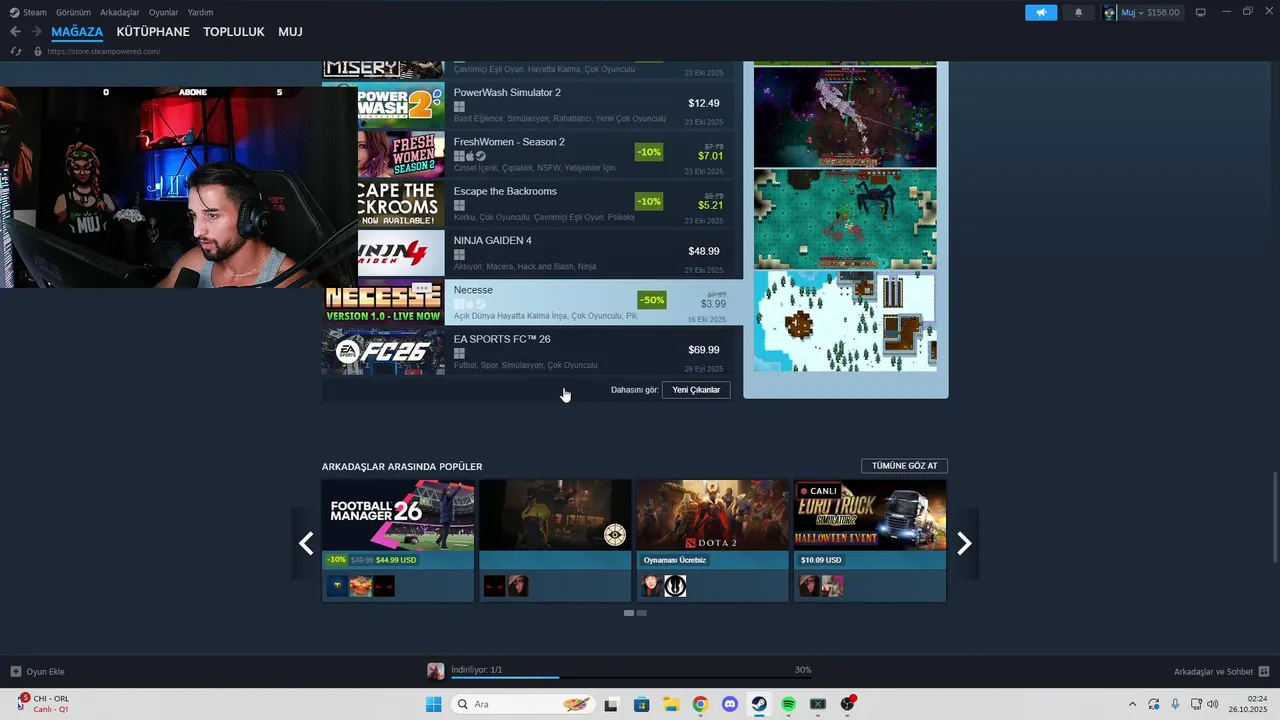
Task: Open the Football Manager 26 card
Action: 398,540
